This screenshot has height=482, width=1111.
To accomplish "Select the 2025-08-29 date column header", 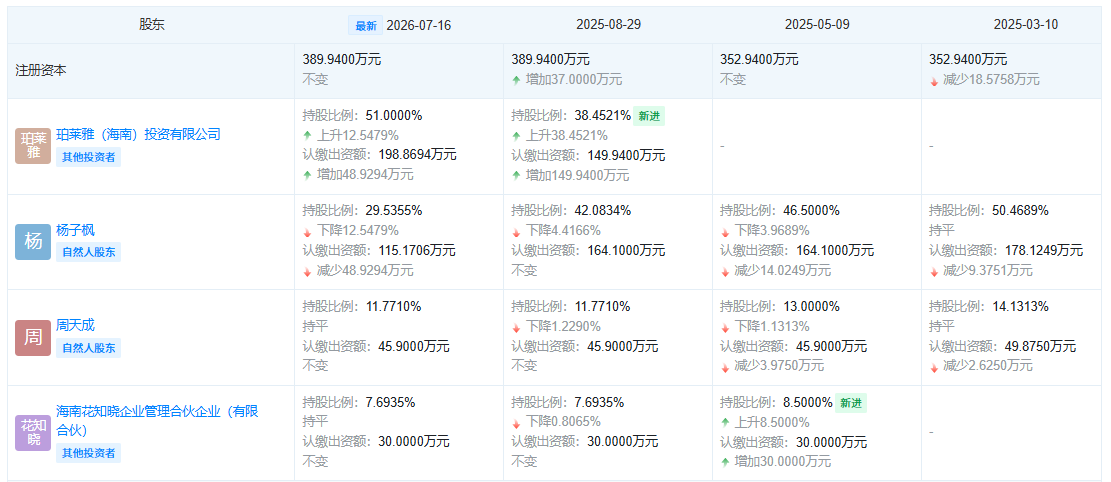I will (x=608, y=25).
